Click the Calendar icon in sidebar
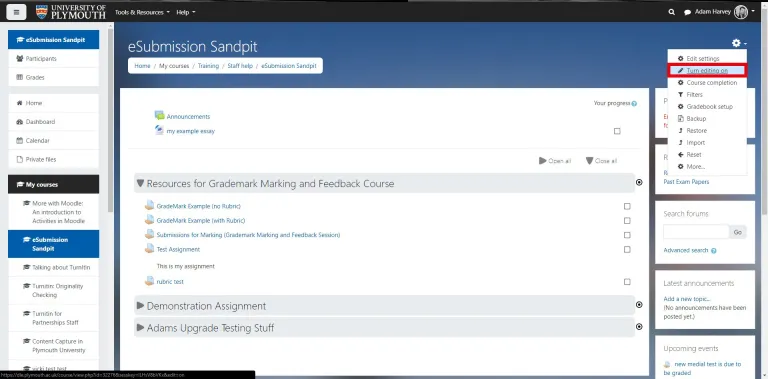This screenshot has height=379, width=768. tap(20, 141)
